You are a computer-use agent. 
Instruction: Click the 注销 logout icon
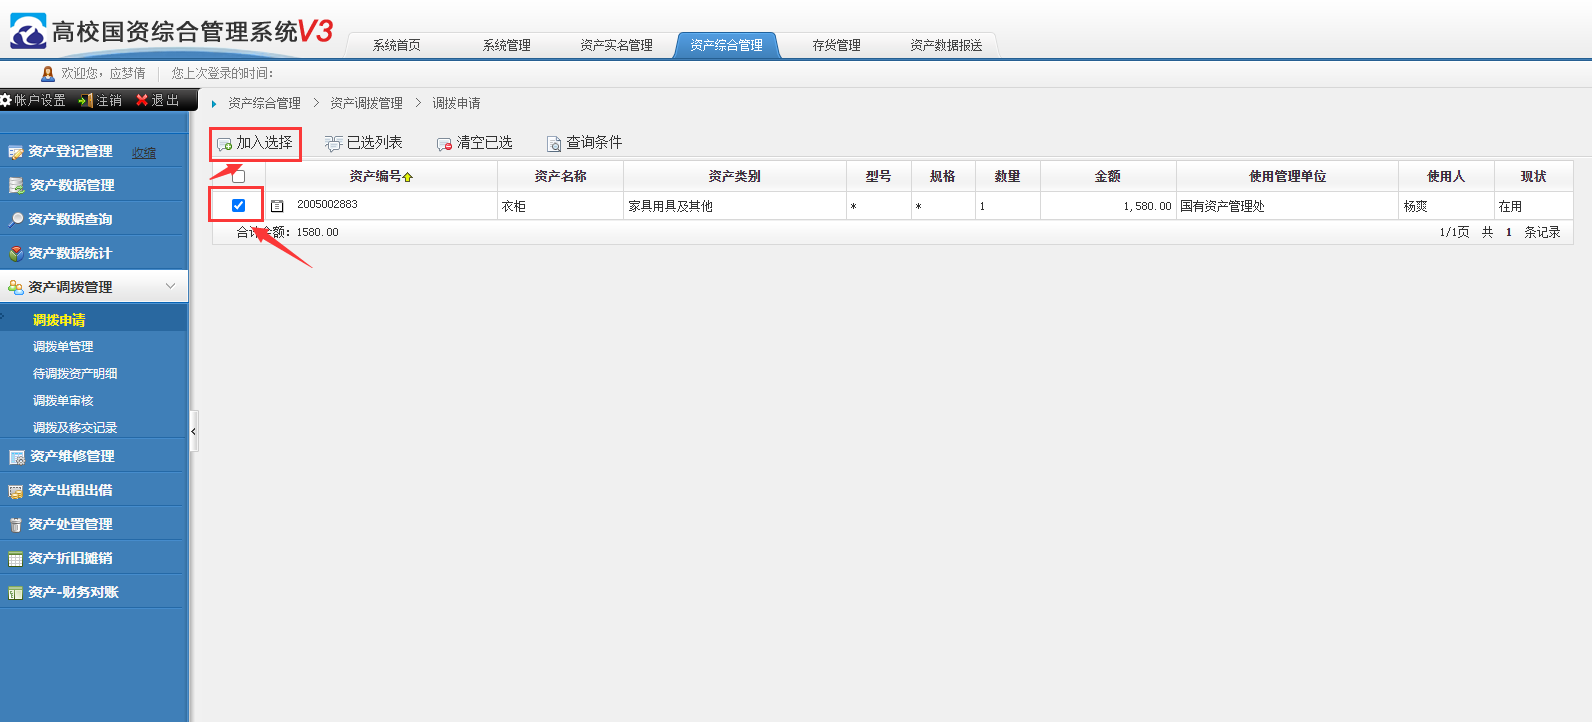(85, 100)
